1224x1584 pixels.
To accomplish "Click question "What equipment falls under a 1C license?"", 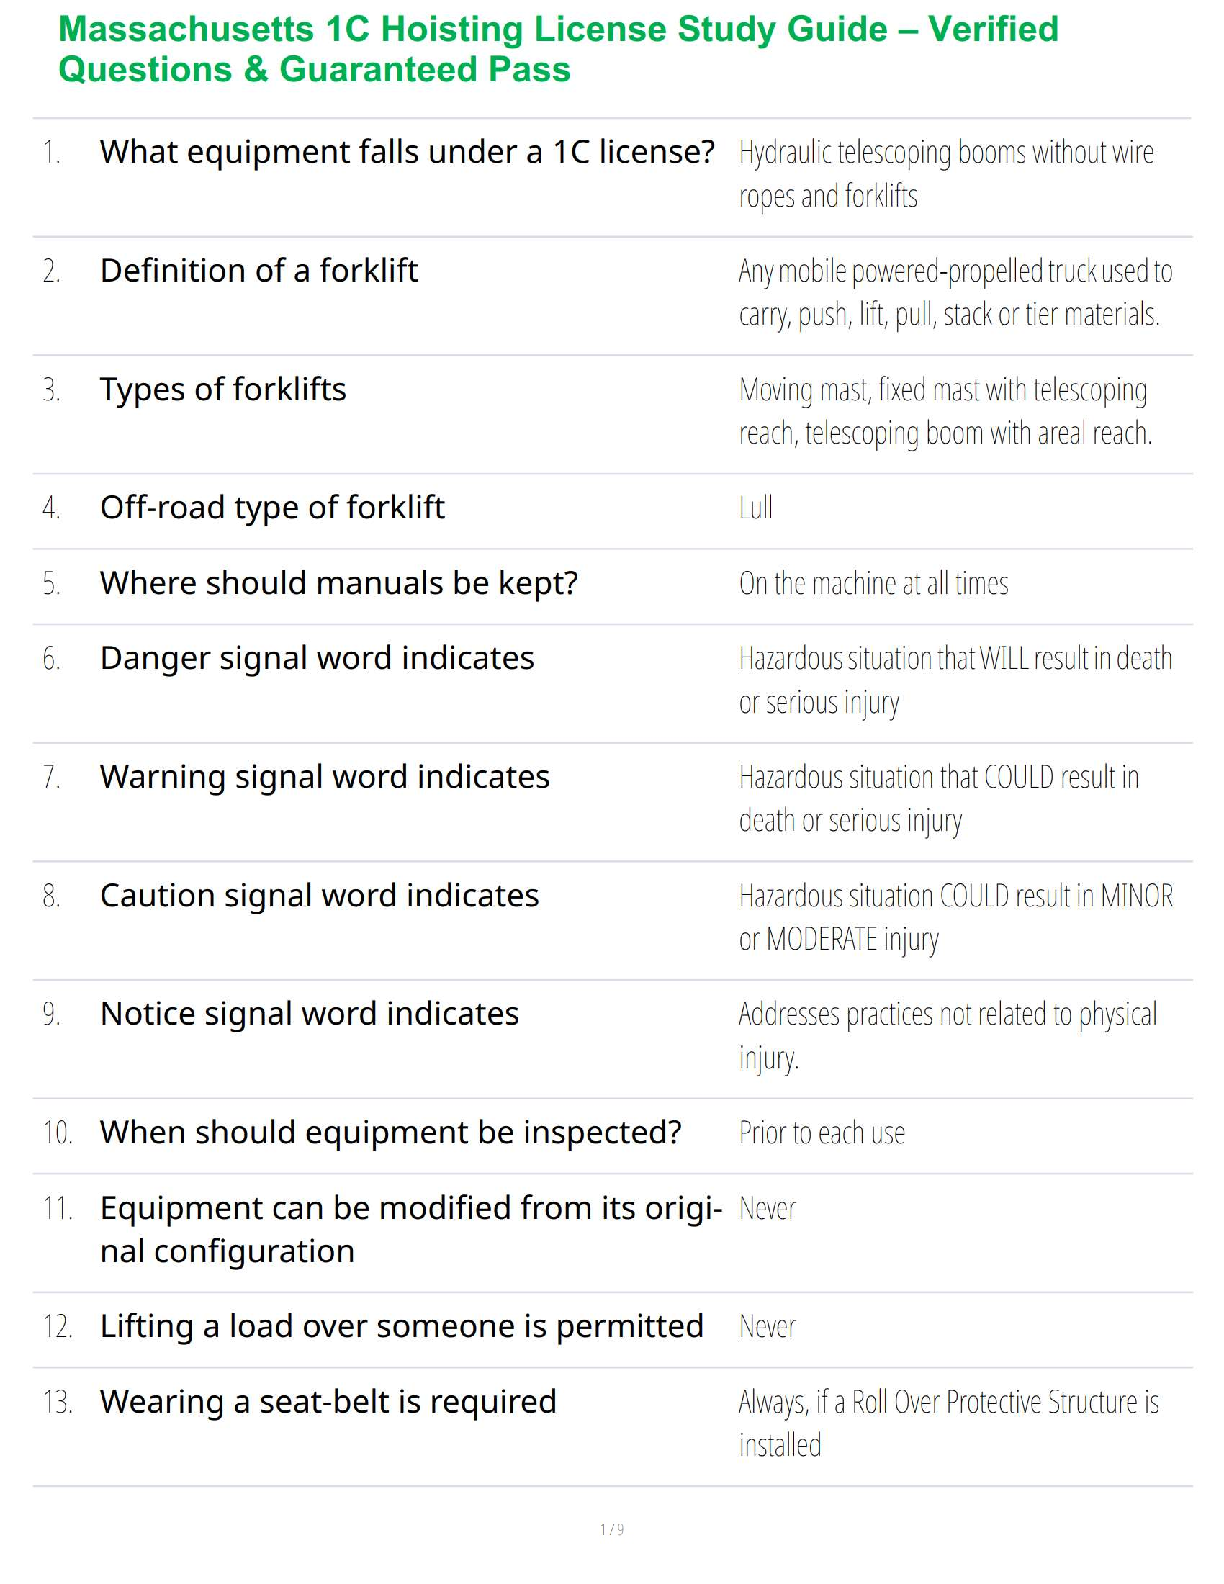I will (407, 152).
